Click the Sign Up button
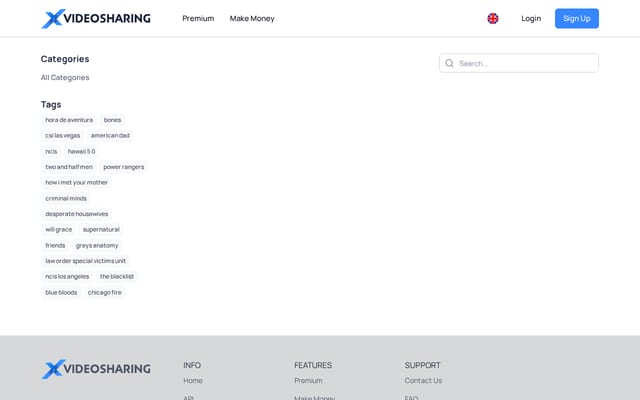This screenshot has height=400, width=640. point(577,18)
